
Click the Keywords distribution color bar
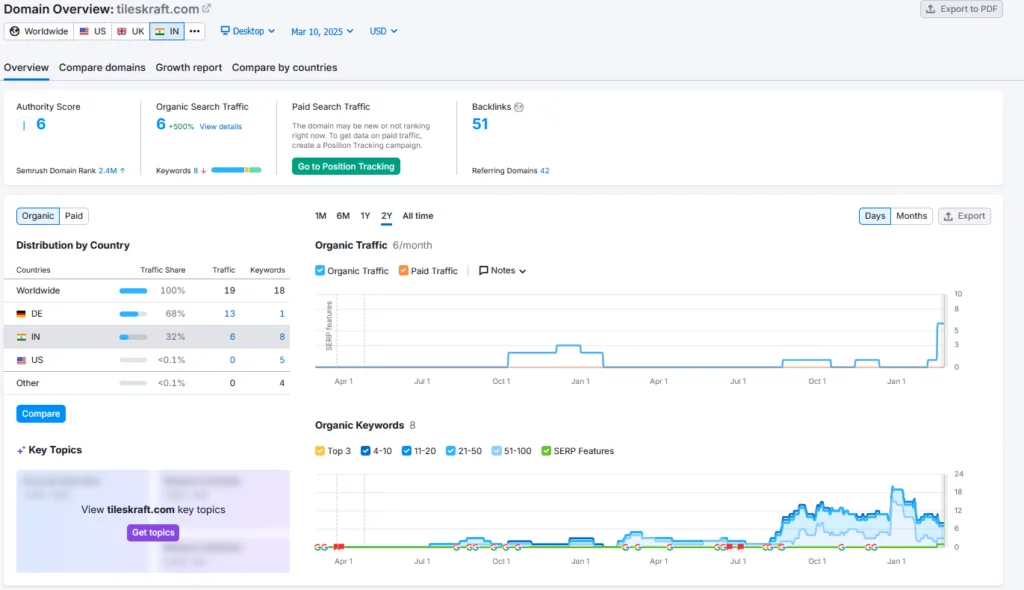click(236, 170)
